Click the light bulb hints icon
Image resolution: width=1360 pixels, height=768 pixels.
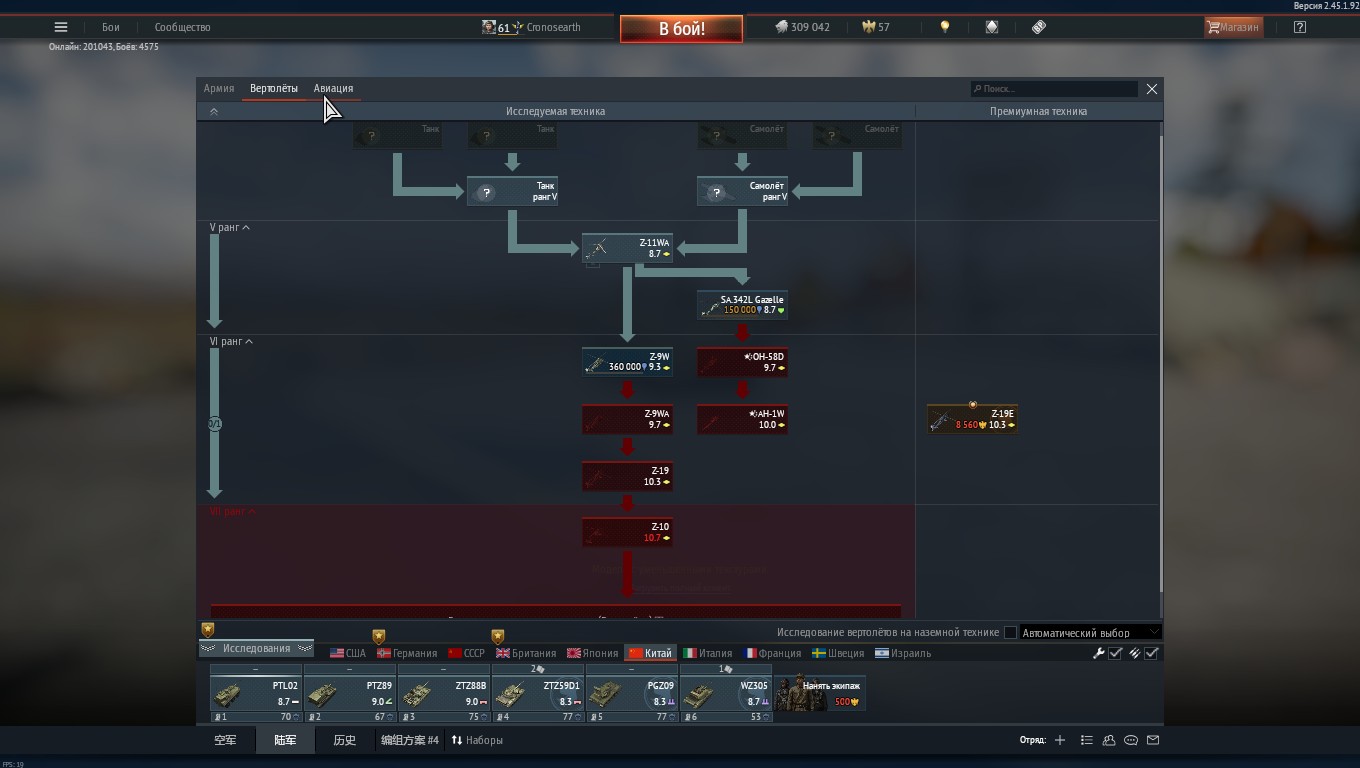pyautogui.click(x=944, y=27)
